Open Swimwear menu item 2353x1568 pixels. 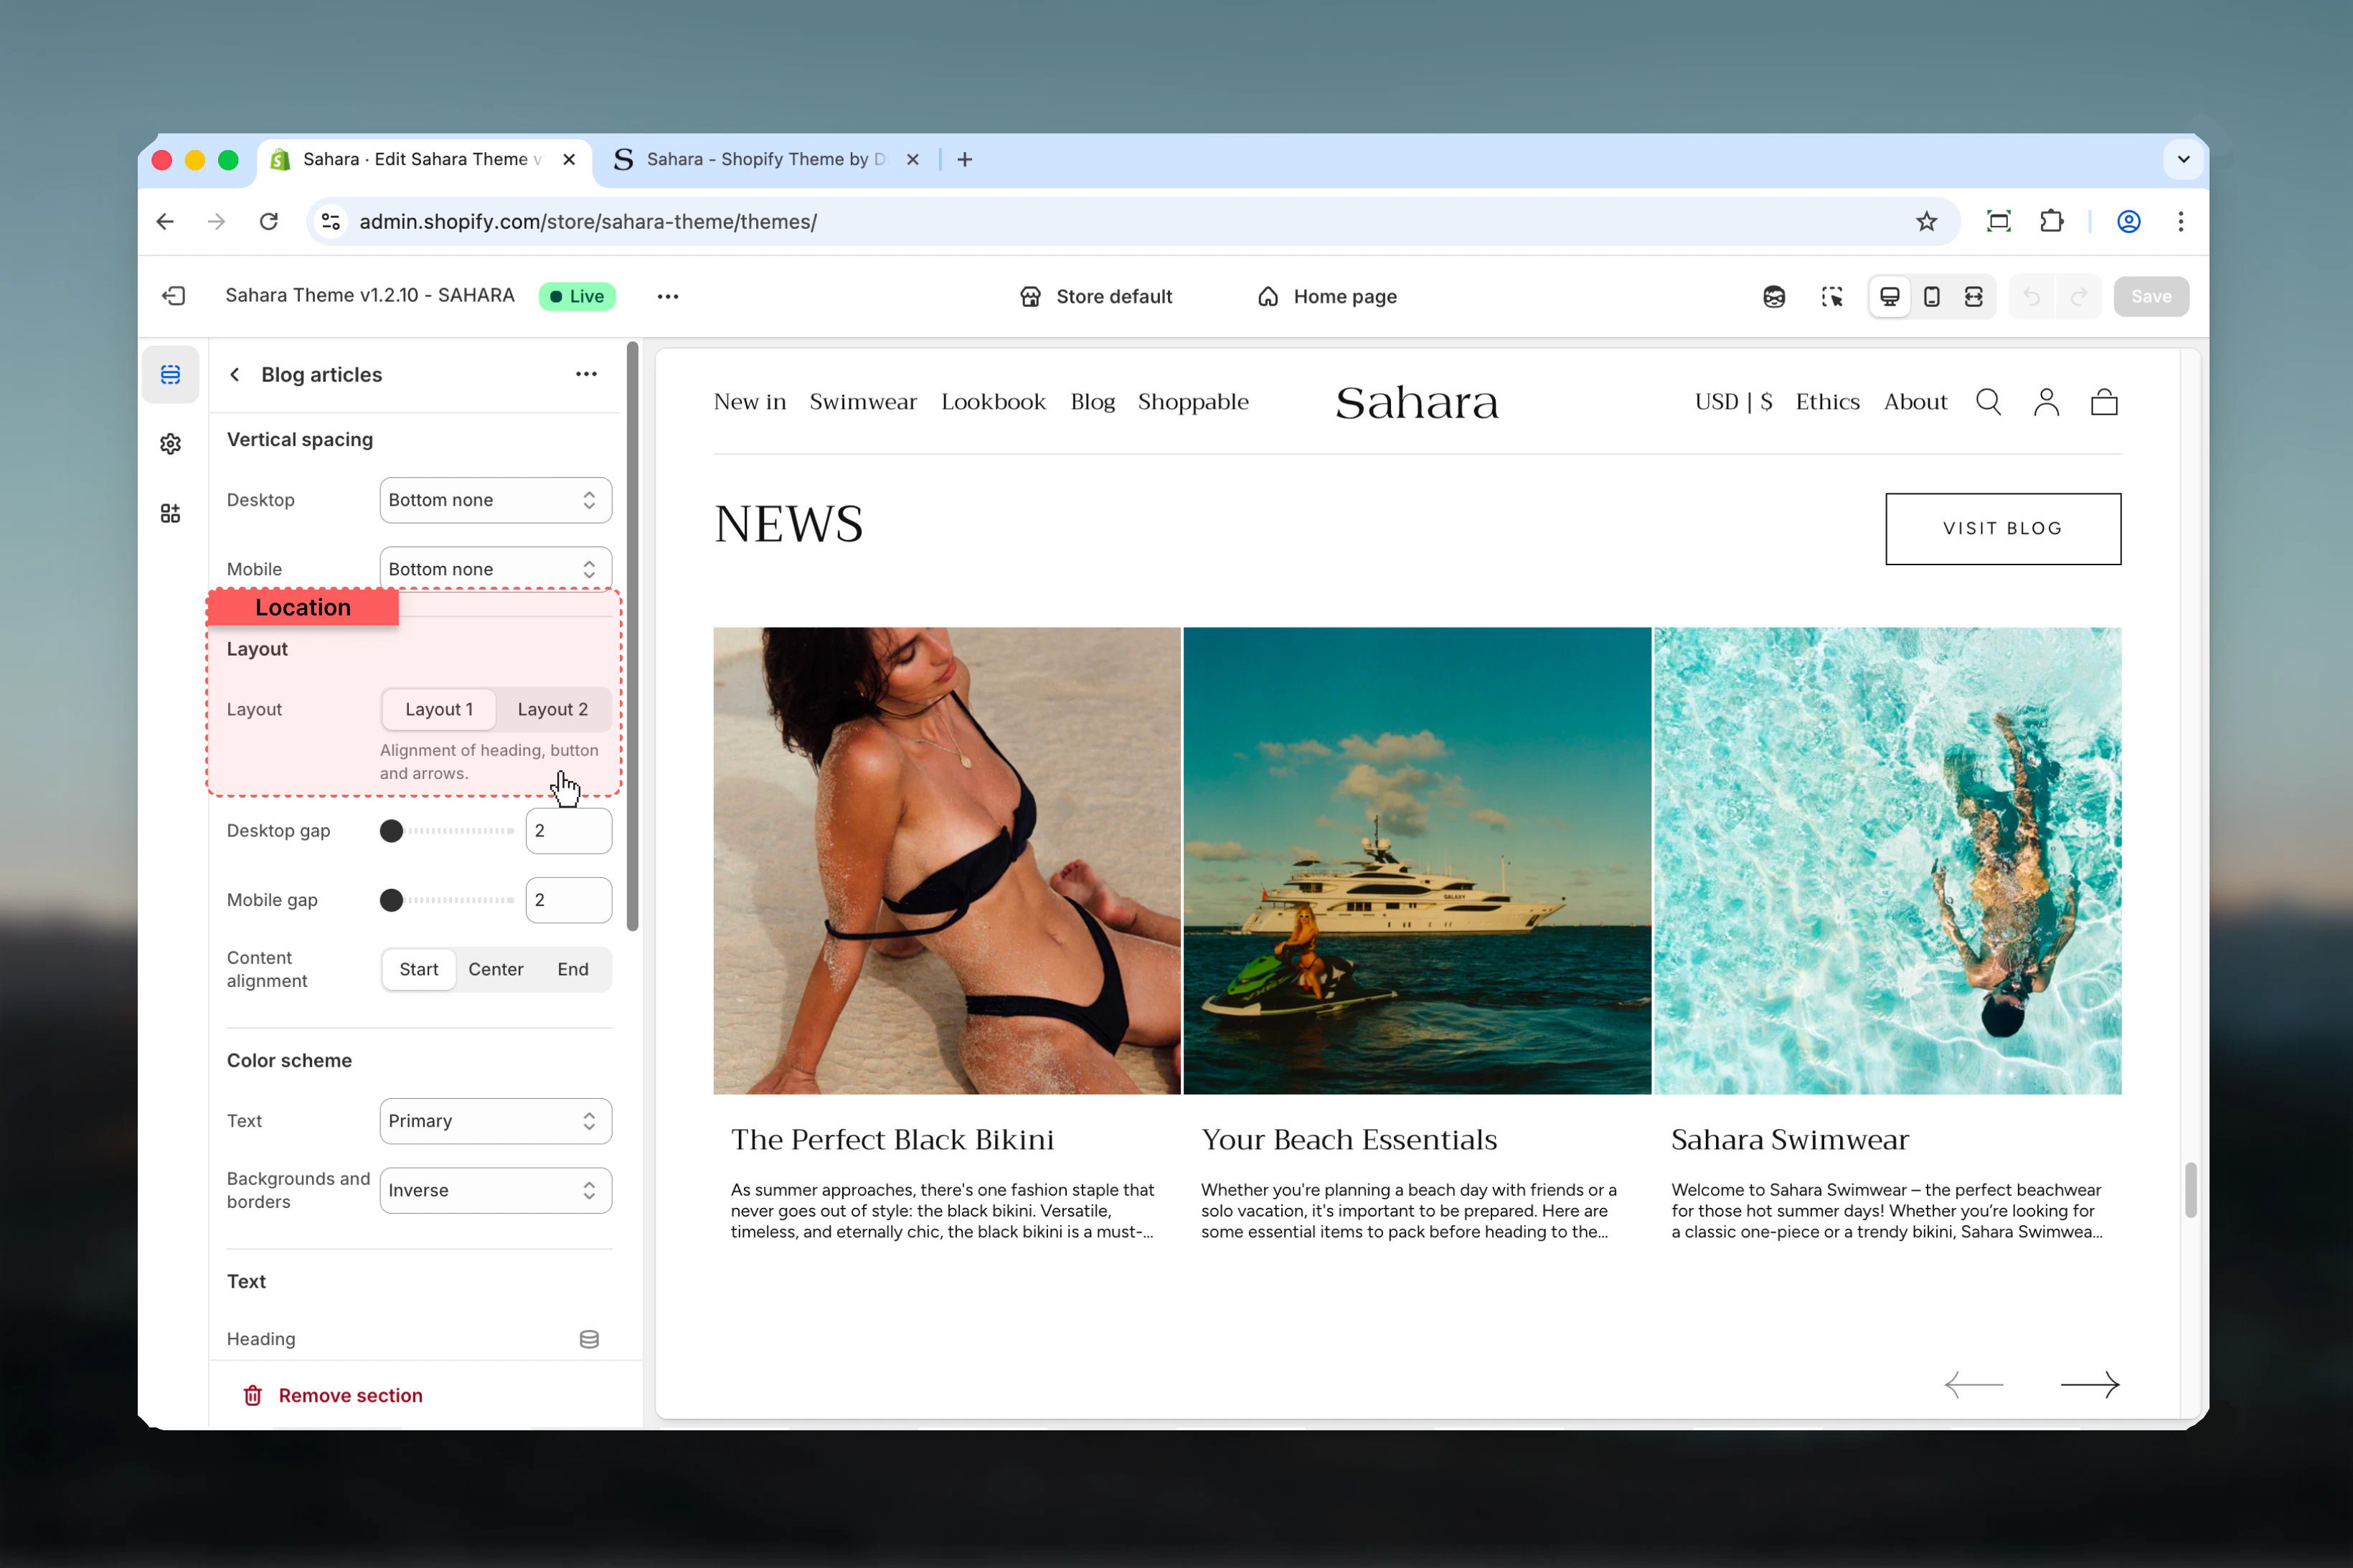[862, 402]
